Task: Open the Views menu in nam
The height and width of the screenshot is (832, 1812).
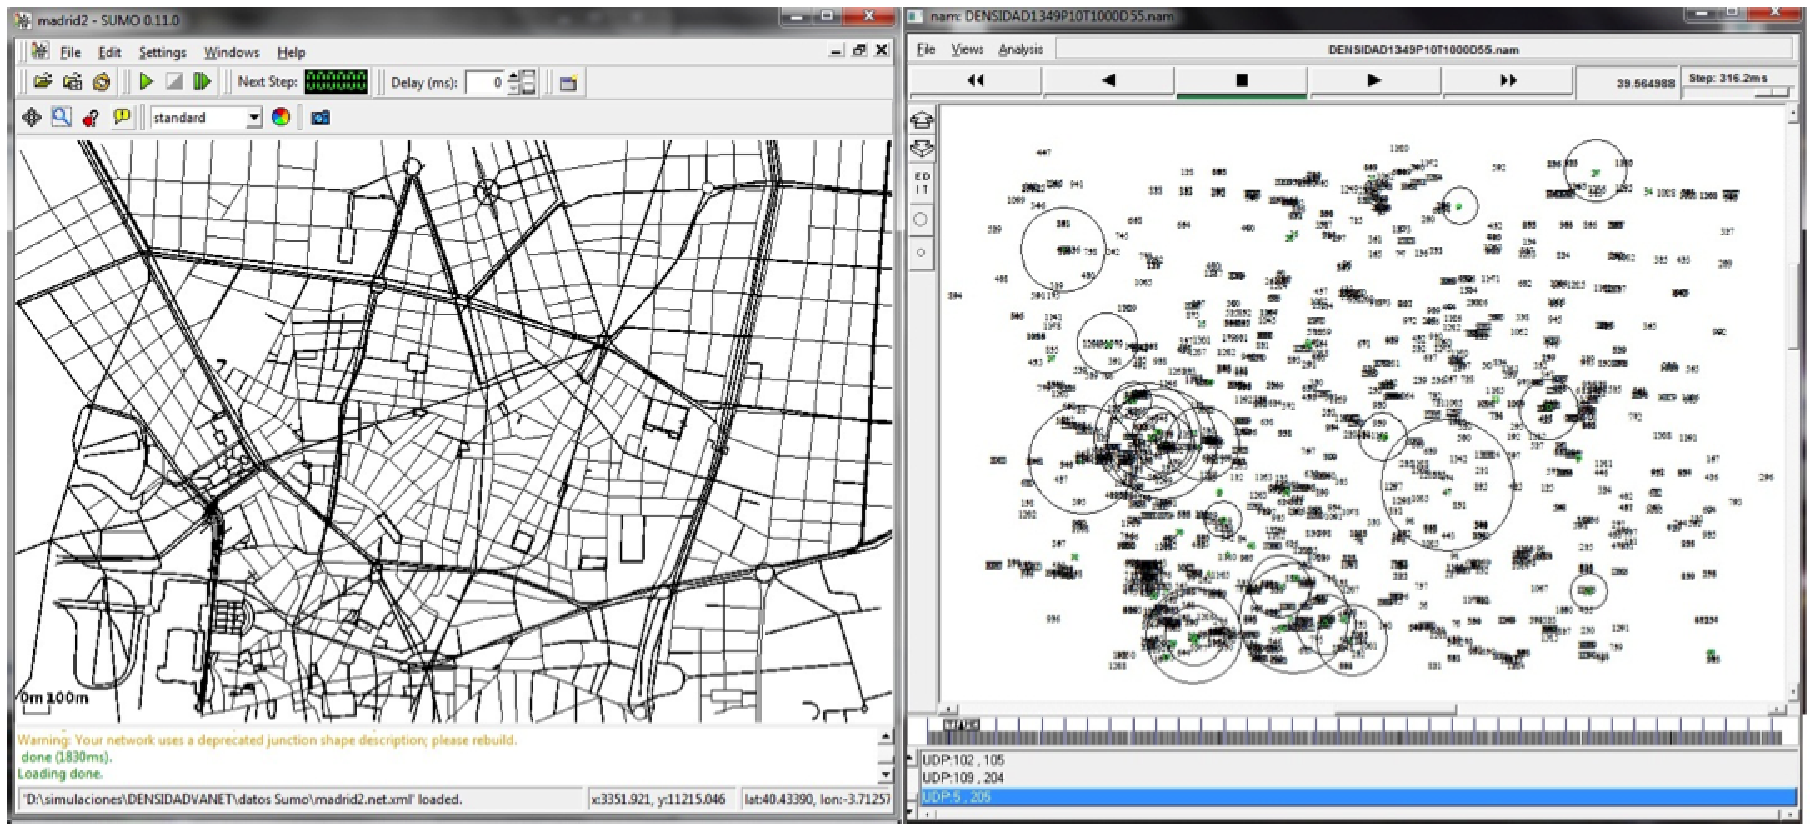Action: pos(966,49)
